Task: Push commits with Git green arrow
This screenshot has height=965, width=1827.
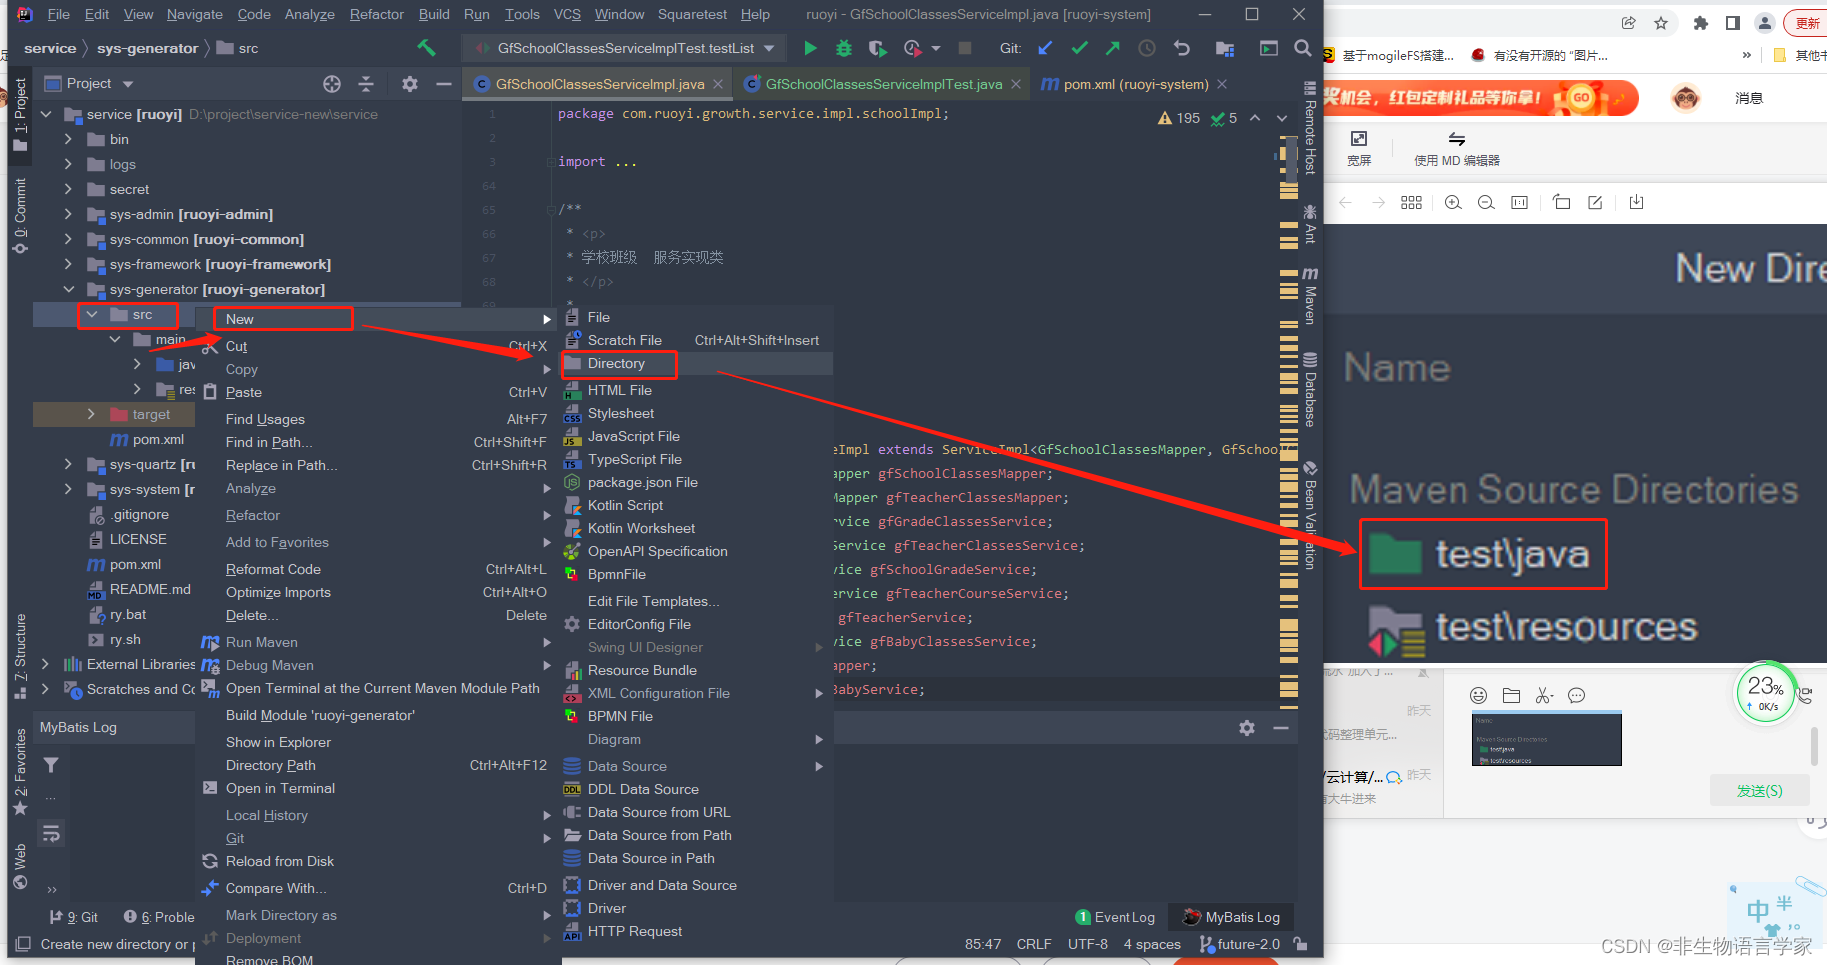Action: pos(1113,48)
